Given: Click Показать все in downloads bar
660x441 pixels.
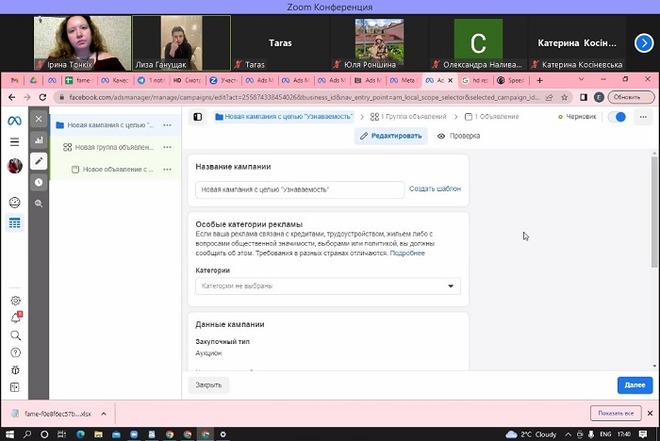Looking at the screenshot, I should pos(614,413).
